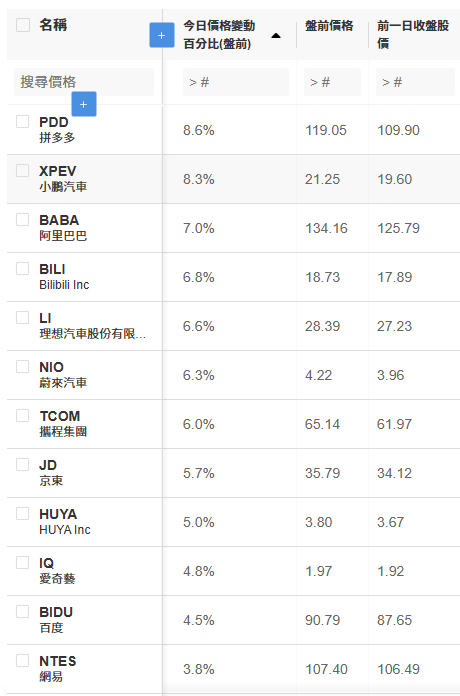Tick the checkbox for PDD 拼多多
Image resolution: width=460 pixels, height=696 pixels.
point(23,122)
